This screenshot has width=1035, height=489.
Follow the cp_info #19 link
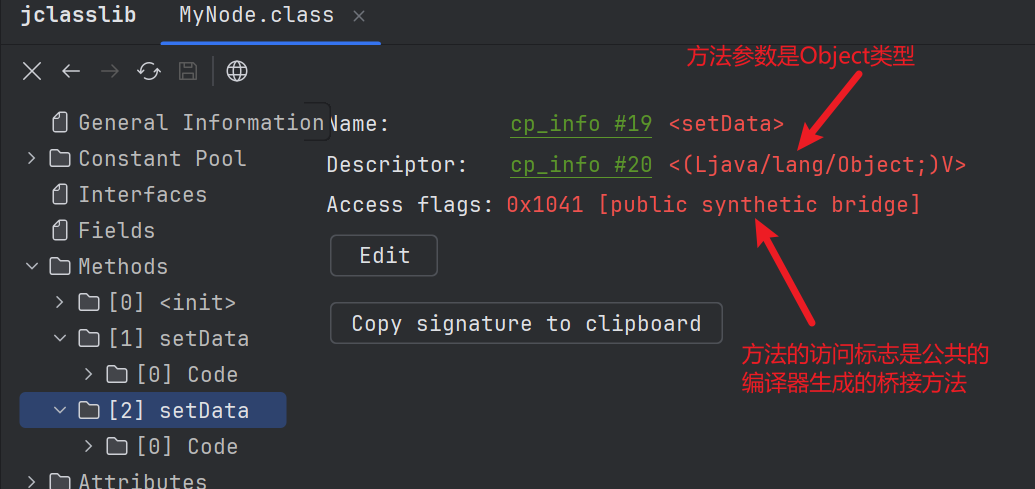(x=581, y=124)
